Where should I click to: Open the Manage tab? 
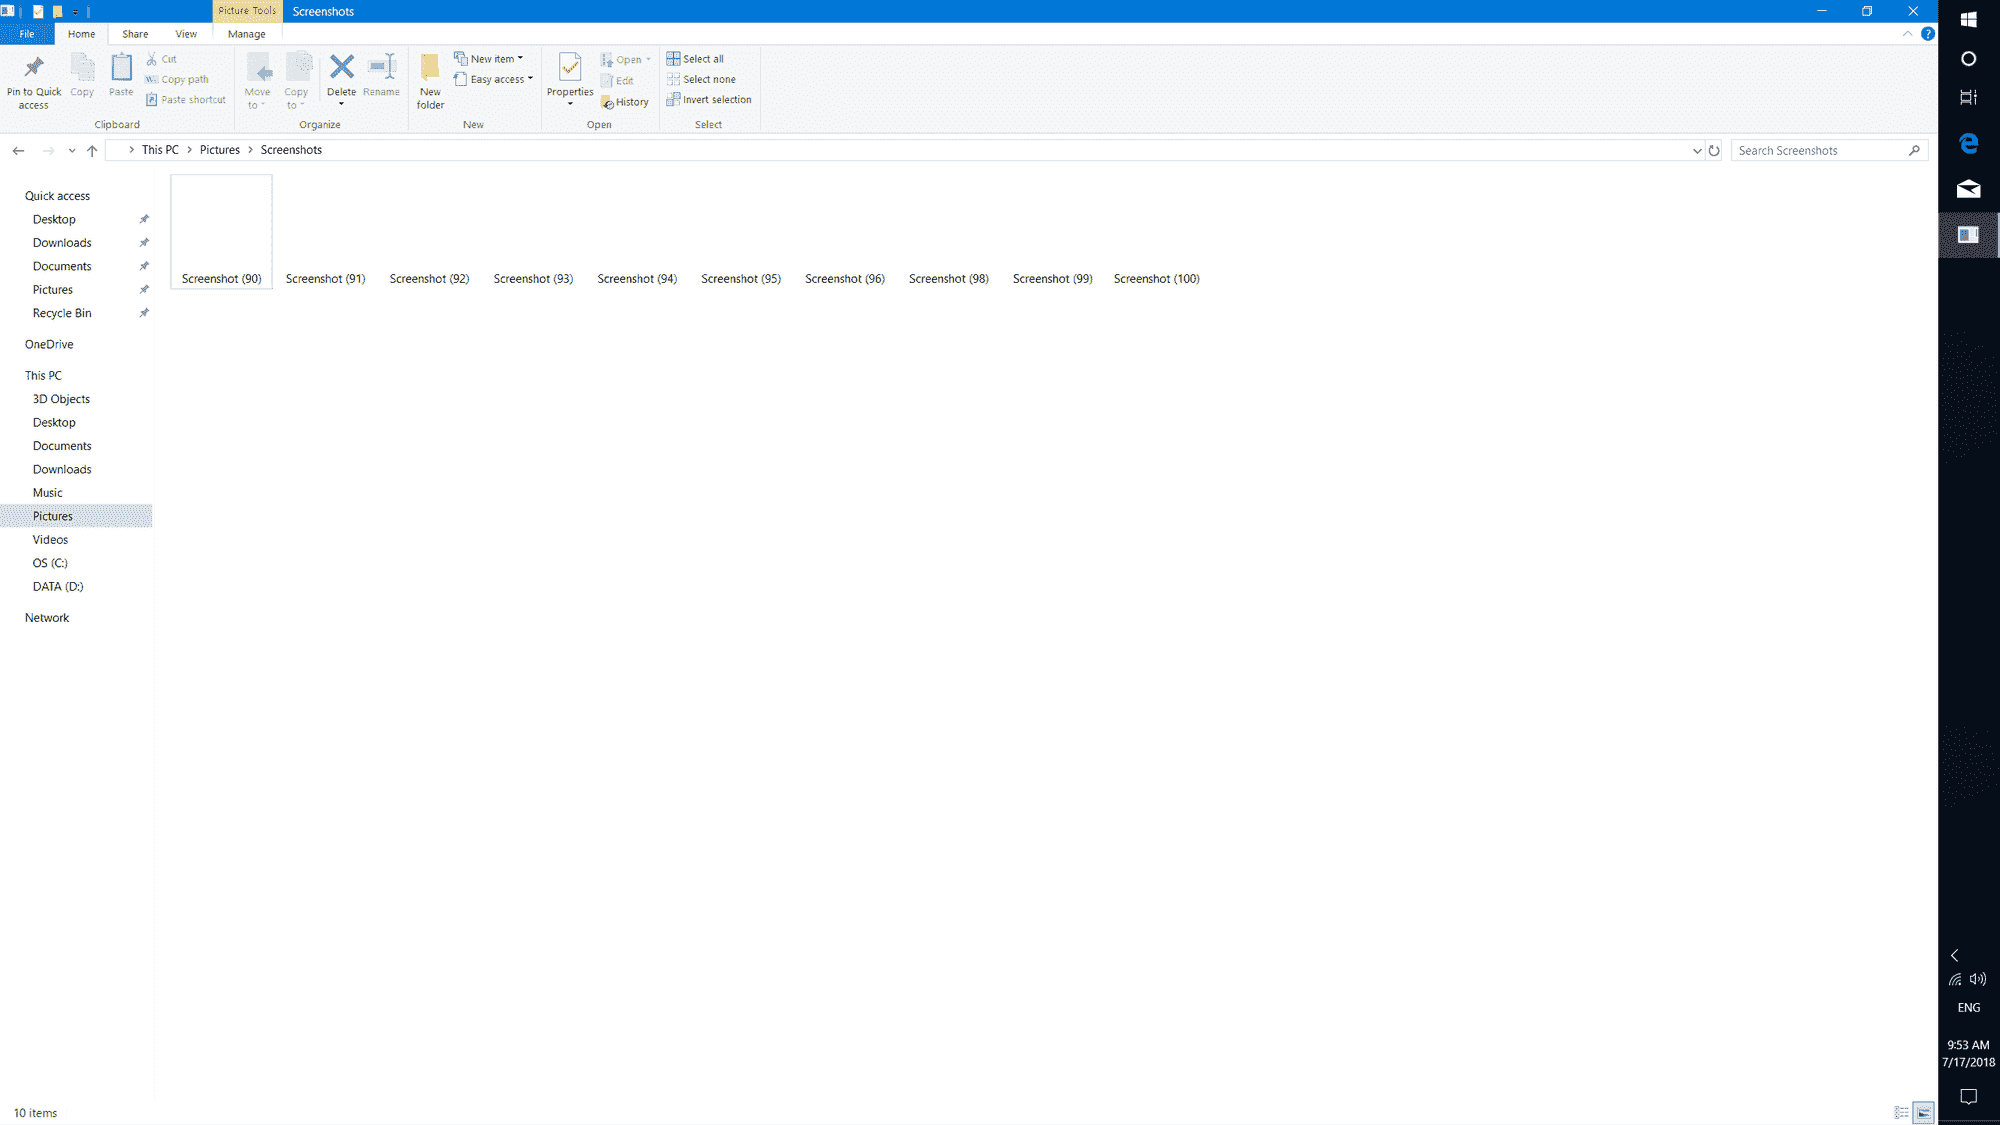point(246,34)
